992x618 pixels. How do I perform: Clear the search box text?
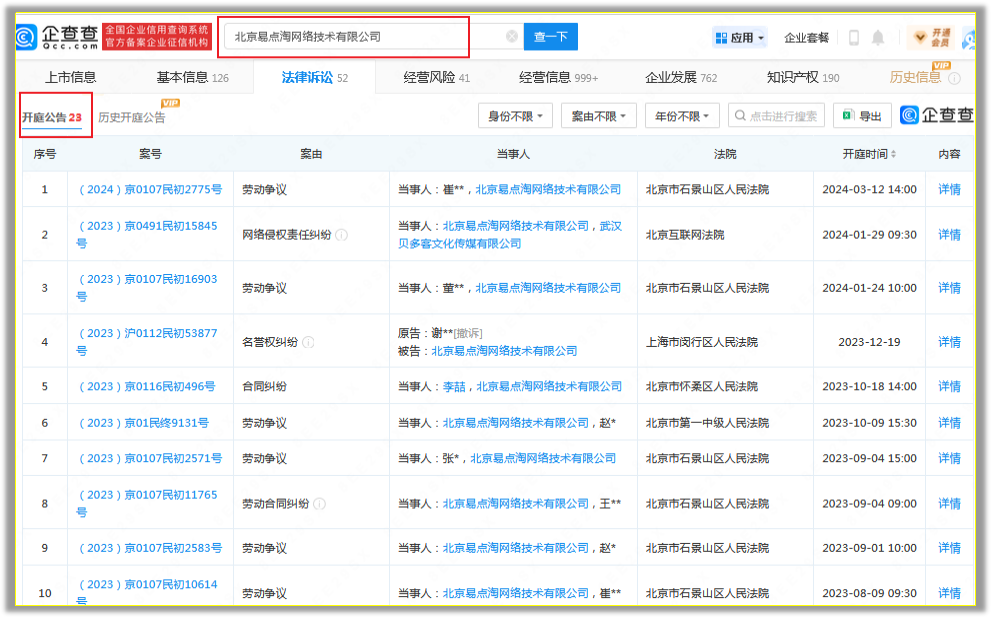click(512, 37)
